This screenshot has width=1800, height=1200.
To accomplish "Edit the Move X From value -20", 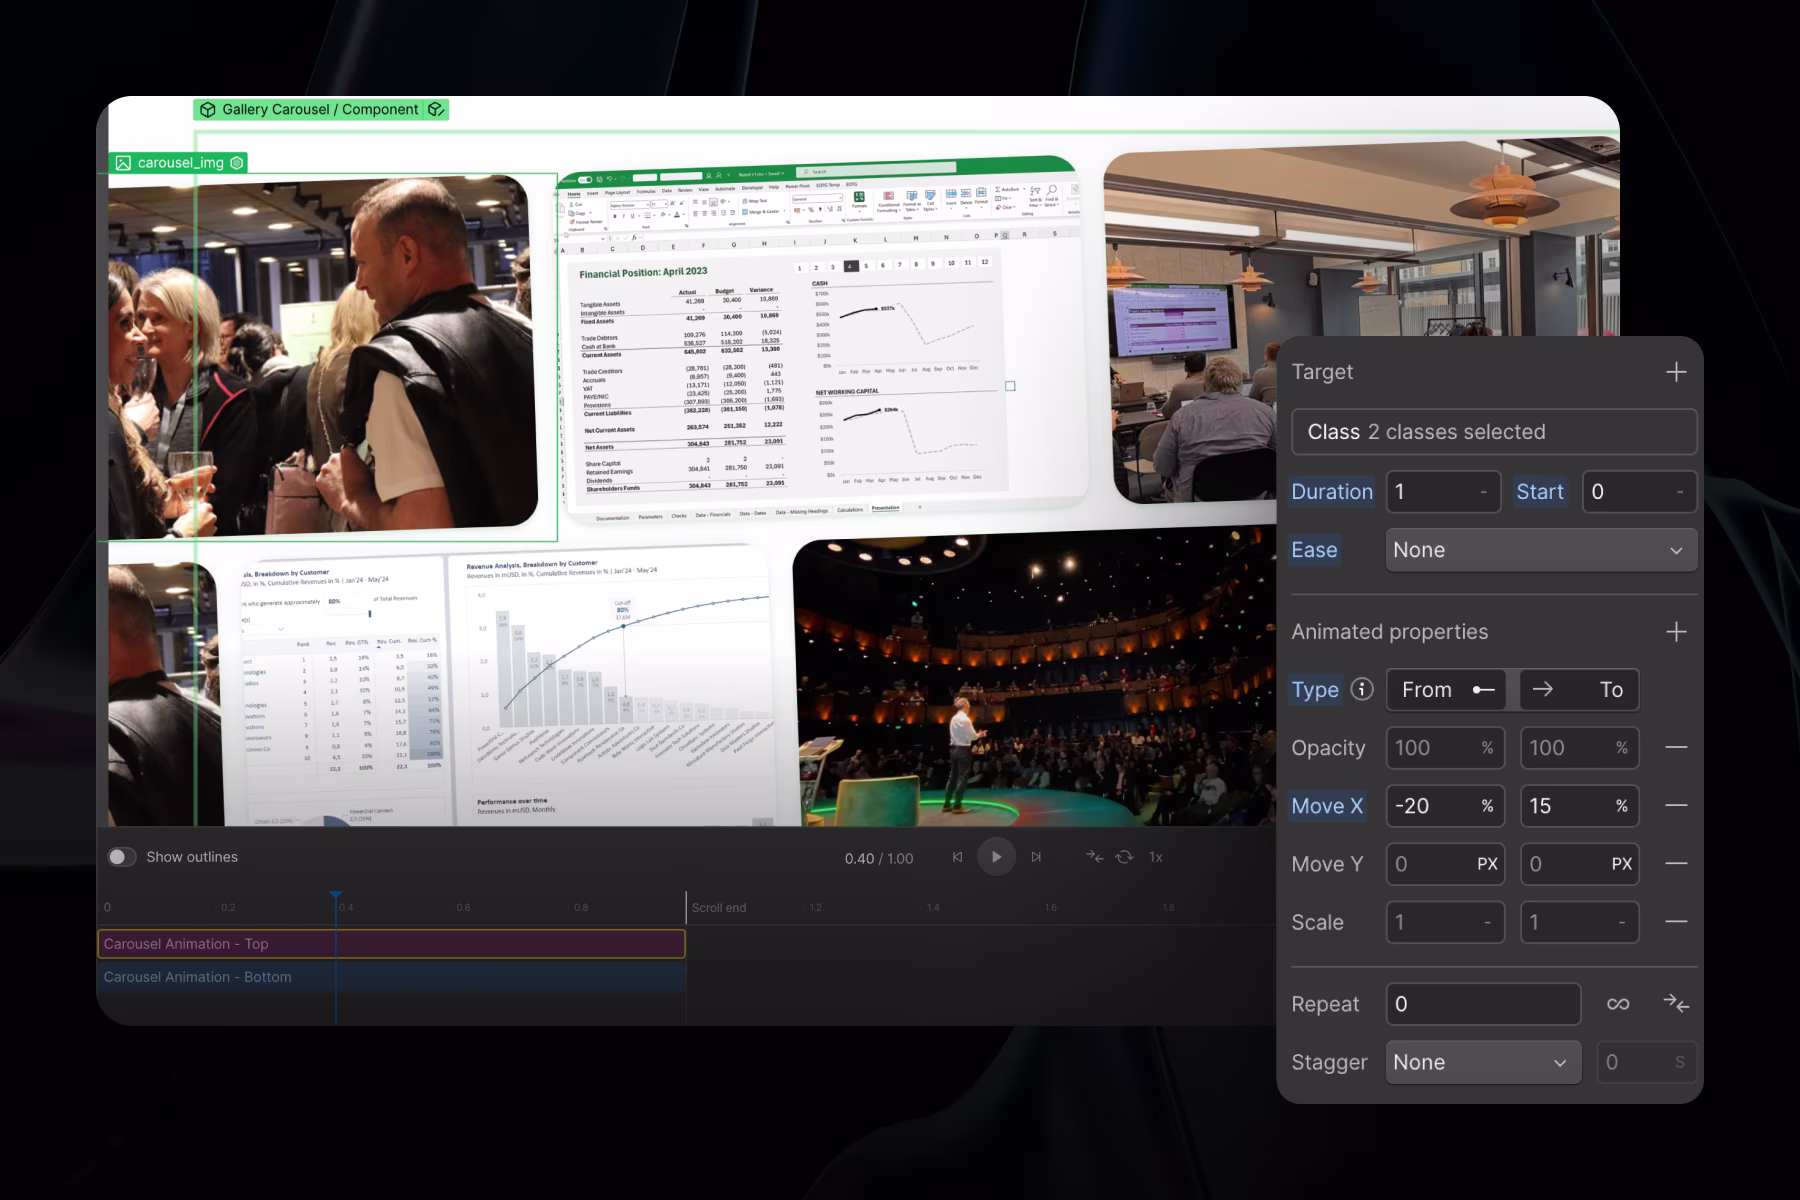I will (1445, 806).
